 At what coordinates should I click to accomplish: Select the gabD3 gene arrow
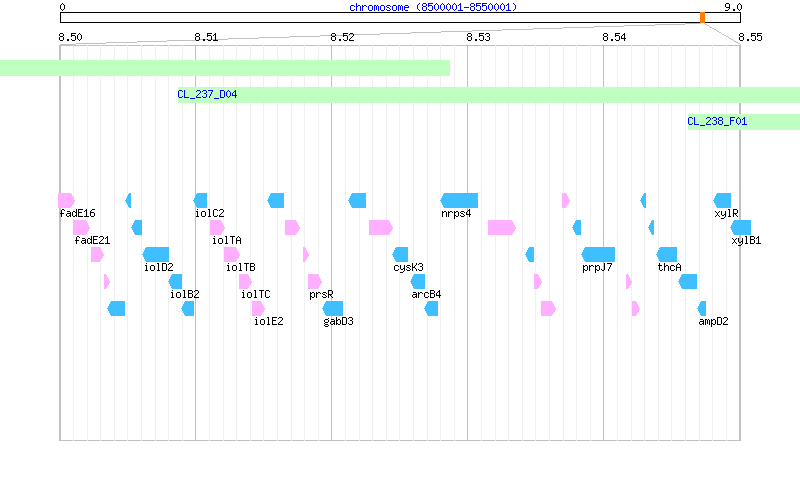[333, 309]
